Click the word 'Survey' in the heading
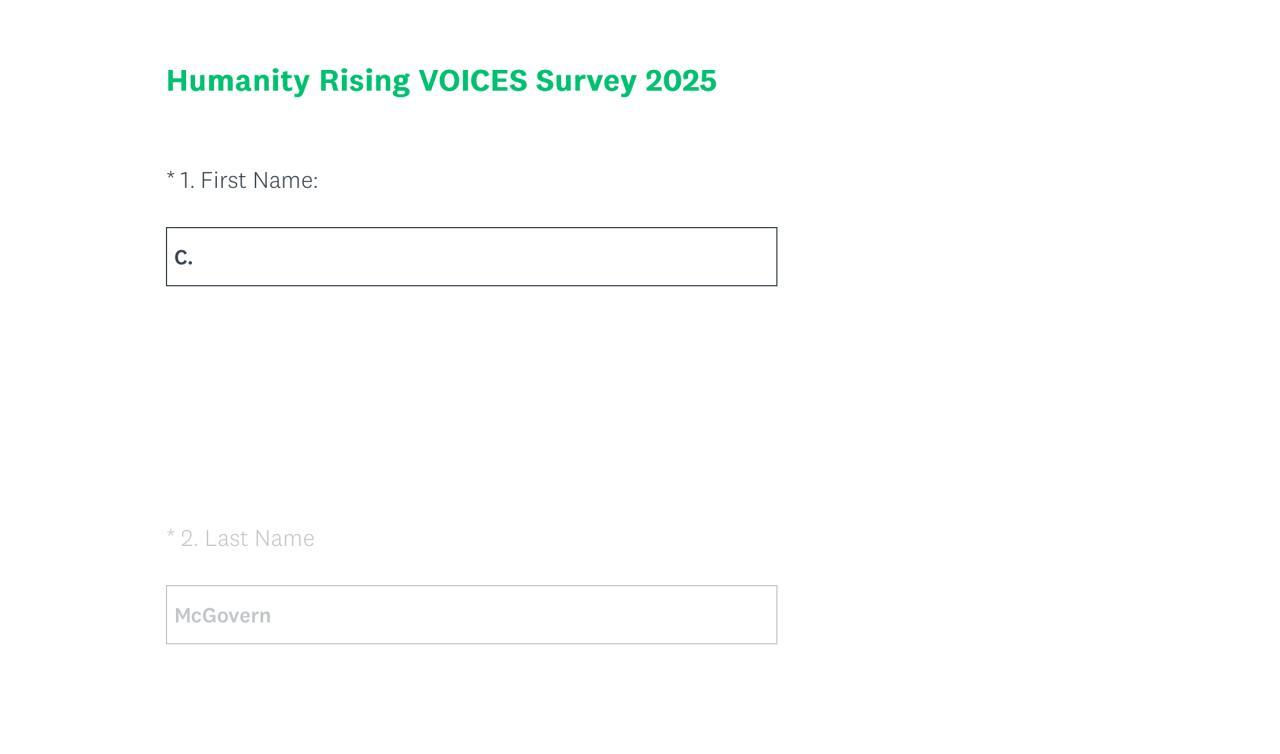 click(x=585, y=81)
